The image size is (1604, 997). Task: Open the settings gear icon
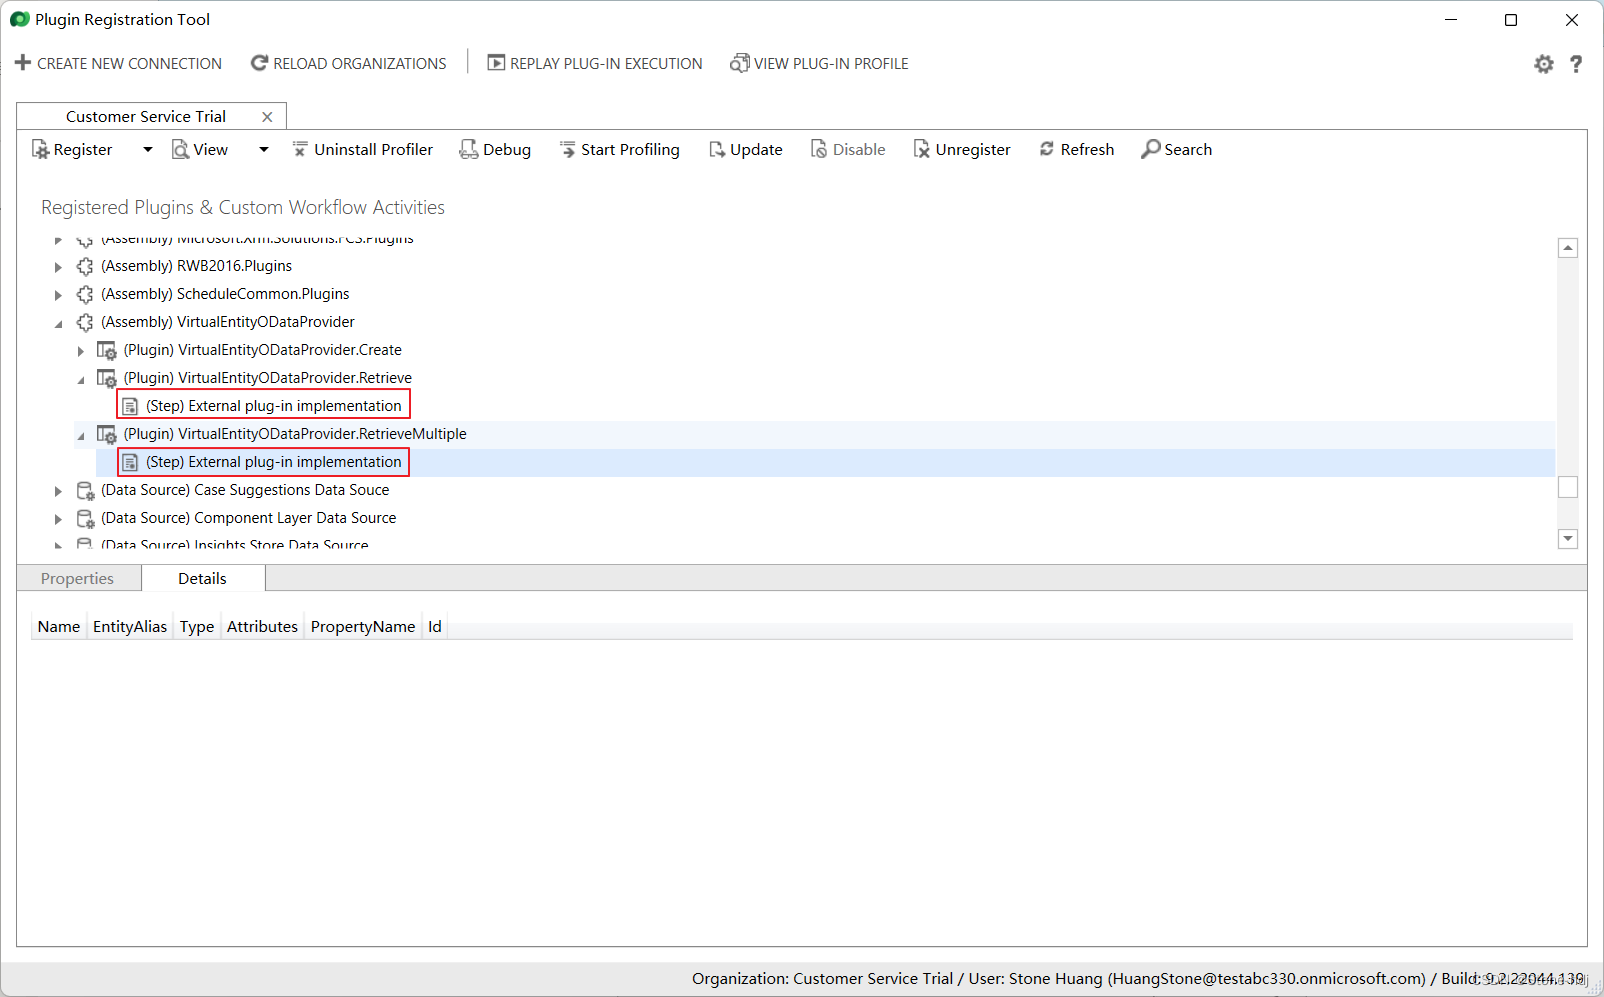(1543, 63)
